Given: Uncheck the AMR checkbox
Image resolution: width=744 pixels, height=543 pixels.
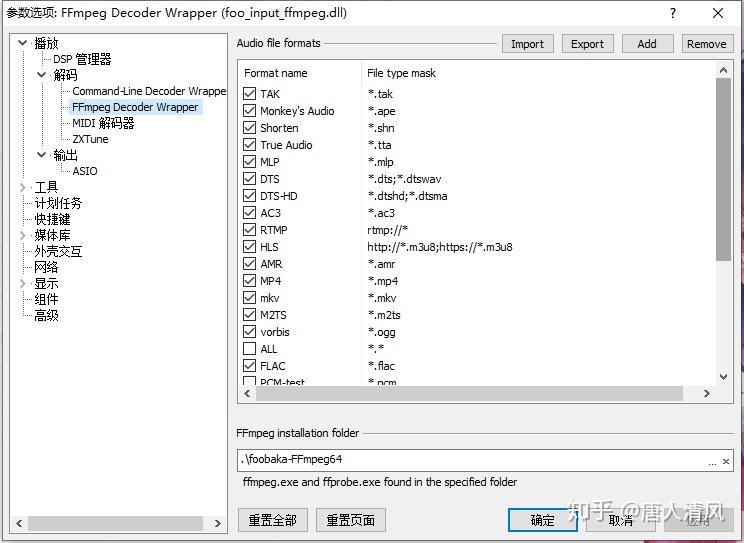Looking at the screenshot, I should tap(250, 263).
